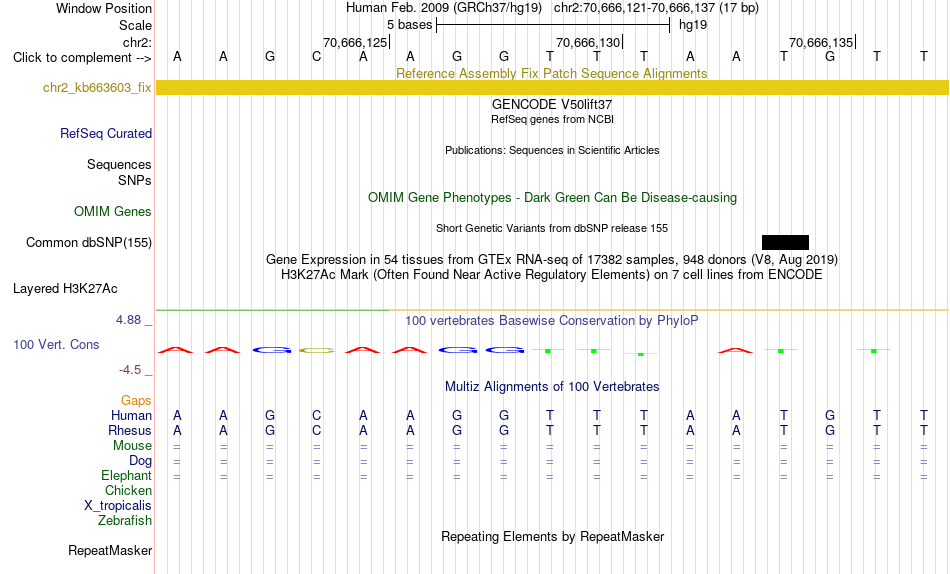
Task: Click the Sequences track label
Action: [119, 164]
